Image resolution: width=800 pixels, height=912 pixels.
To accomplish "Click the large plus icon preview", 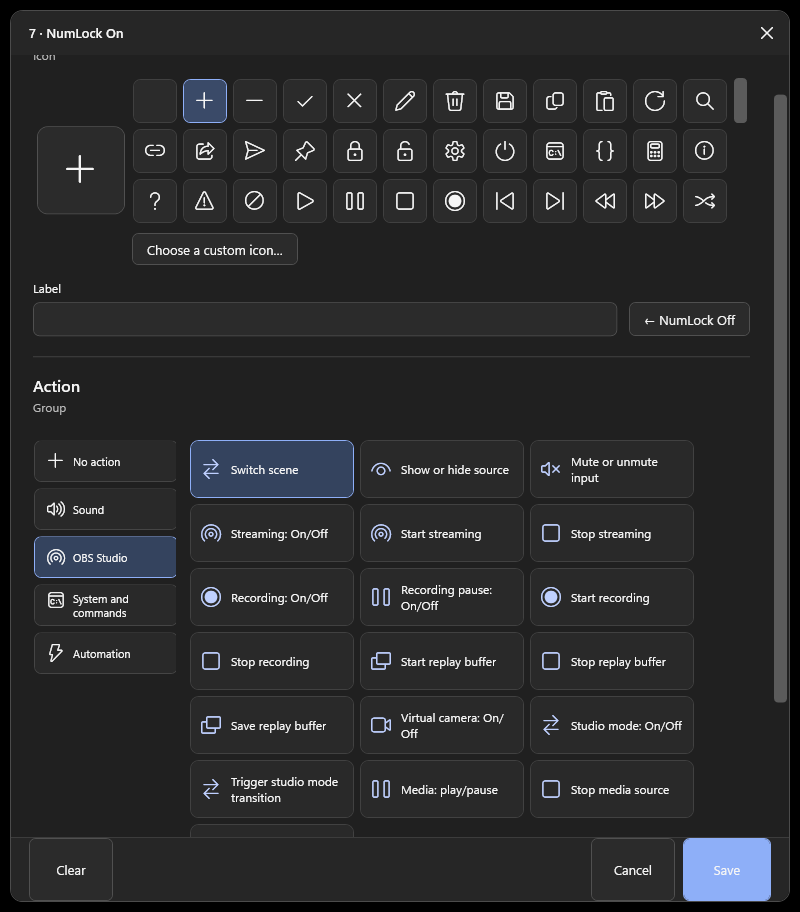I will click(x=81, y=170).
